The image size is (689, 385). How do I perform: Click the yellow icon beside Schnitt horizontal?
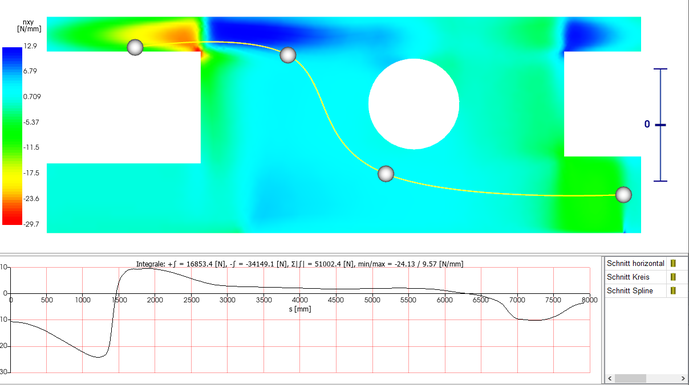[x=673, y=264]
